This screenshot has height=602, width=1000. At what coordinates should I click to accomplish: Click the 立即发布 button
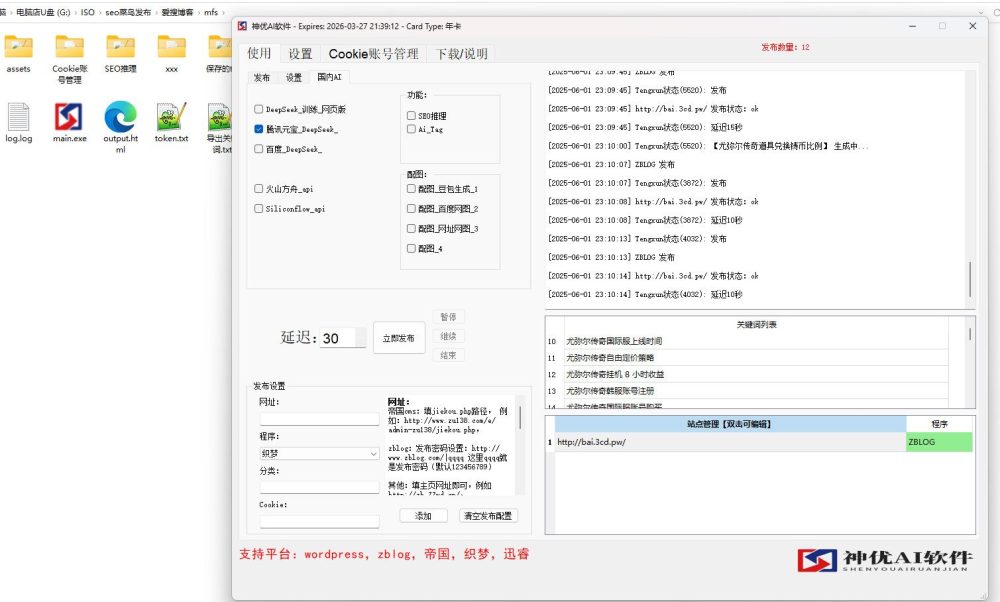(399, 338)
